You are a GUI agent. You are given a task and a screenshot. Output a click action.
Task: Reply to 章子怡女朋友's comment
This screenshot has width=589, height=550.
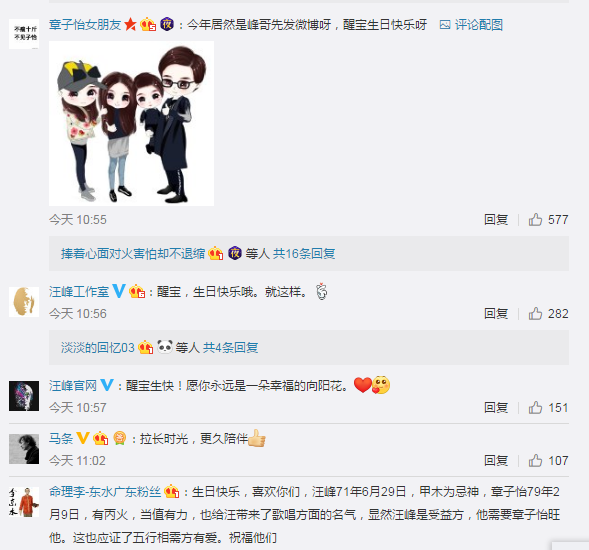pos(496,220)
